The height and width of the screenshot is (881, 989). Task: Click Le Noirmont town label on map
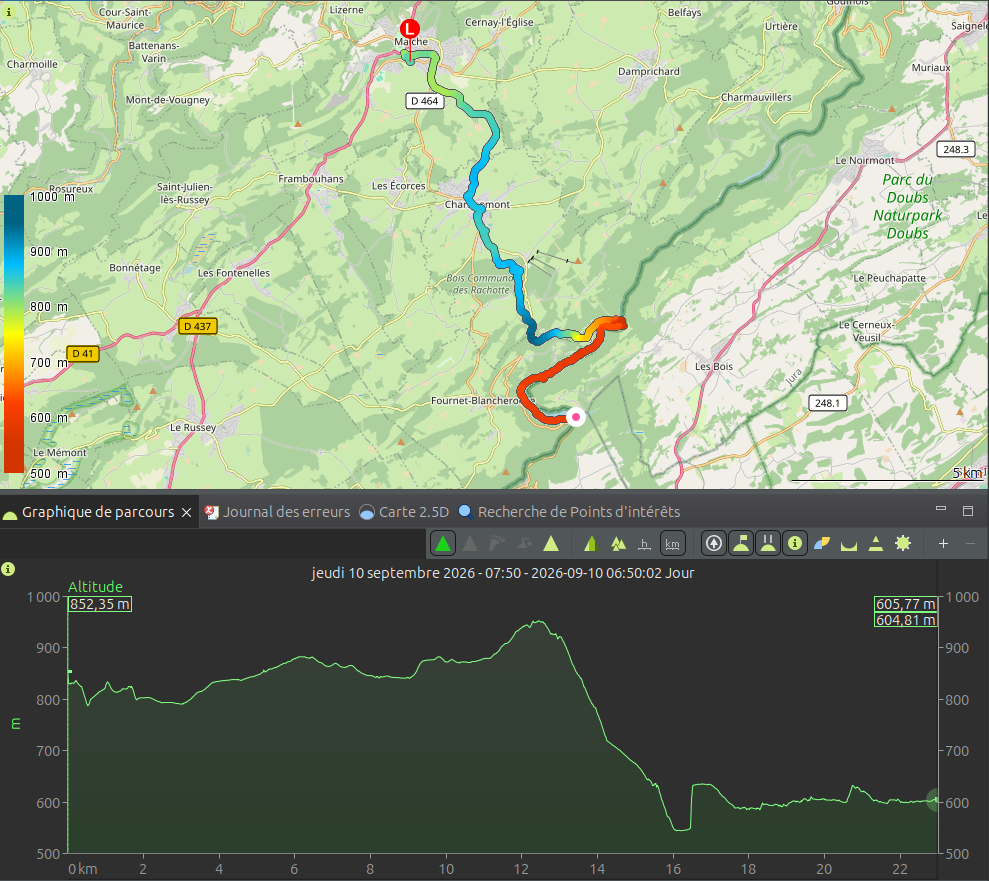(865, 160)
